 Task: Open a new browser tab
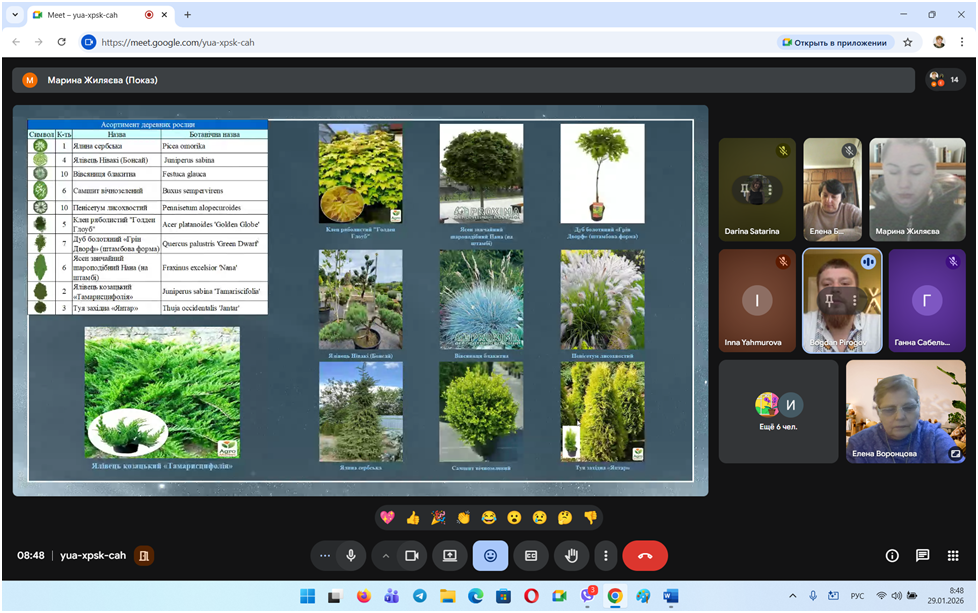tap(187, 15)
